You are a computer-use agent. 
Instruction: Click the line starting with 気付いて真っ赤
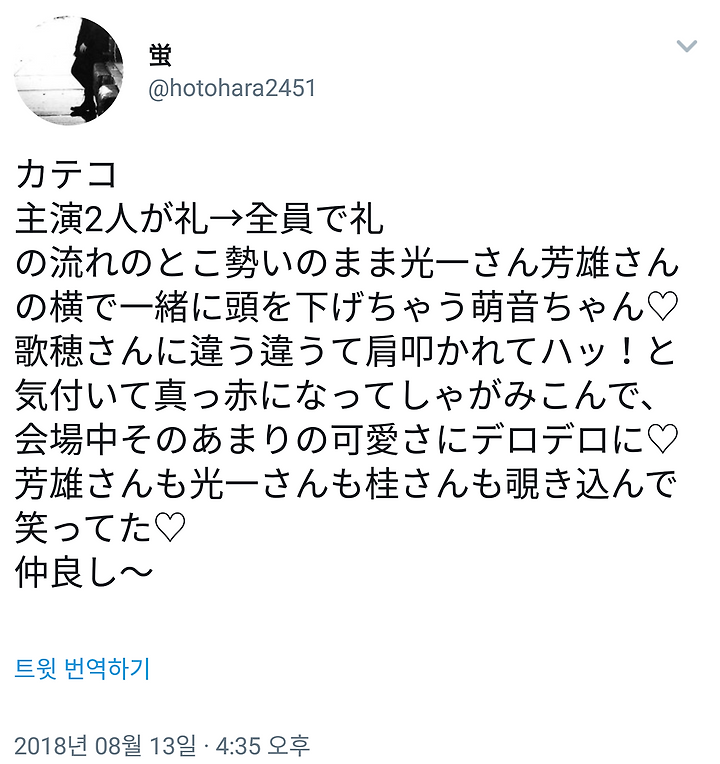(x=336, y=394)
